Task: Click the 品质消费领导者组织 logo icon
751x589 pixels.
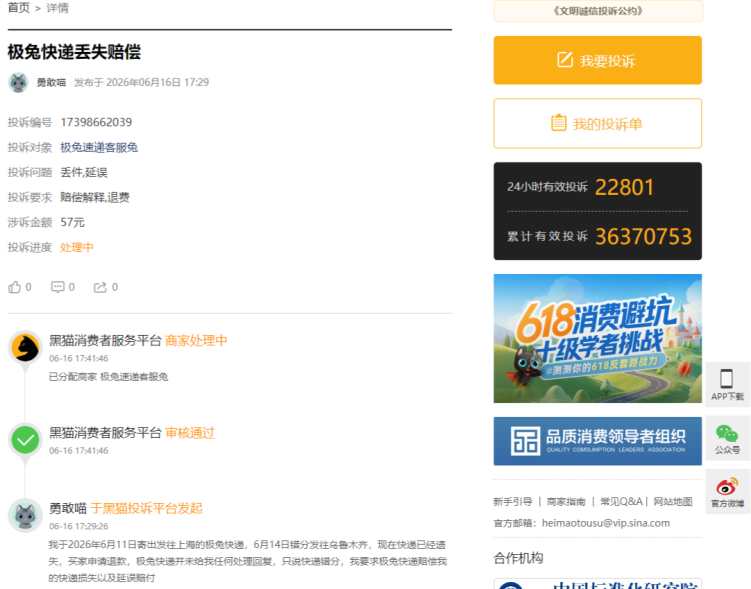Action: click(x=525, y=441)
